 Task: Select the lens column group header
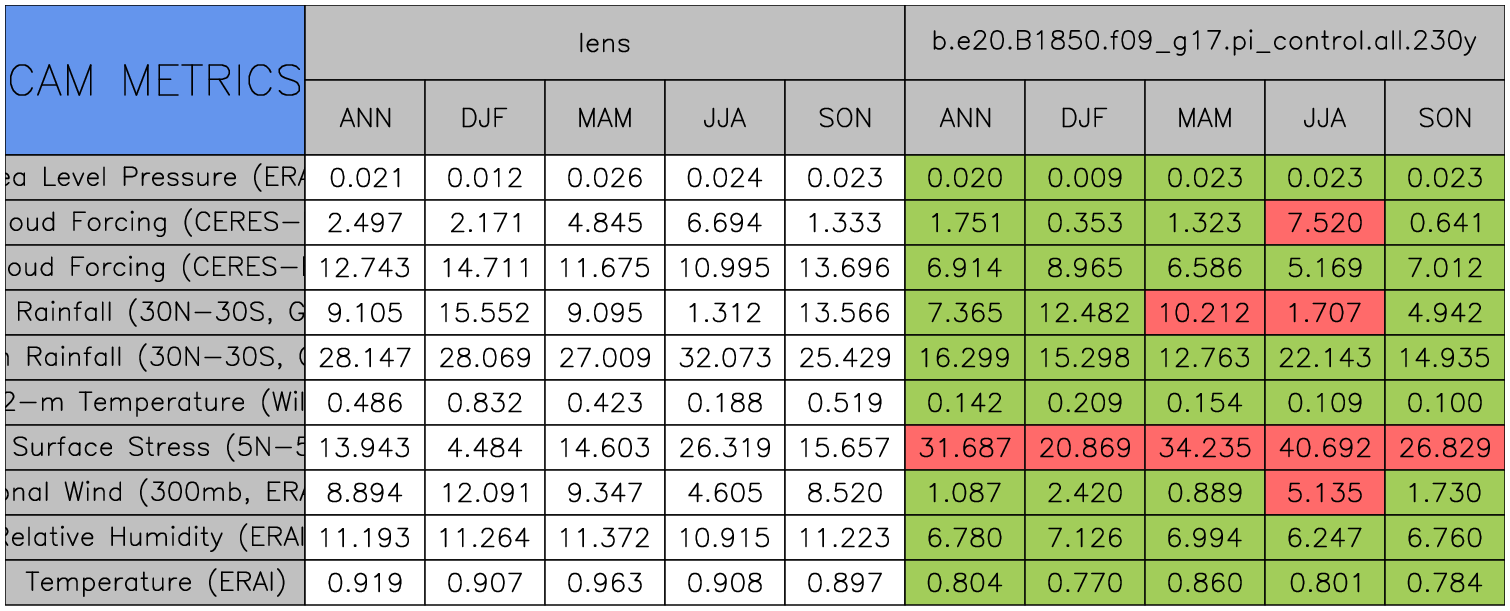point(604,43)
